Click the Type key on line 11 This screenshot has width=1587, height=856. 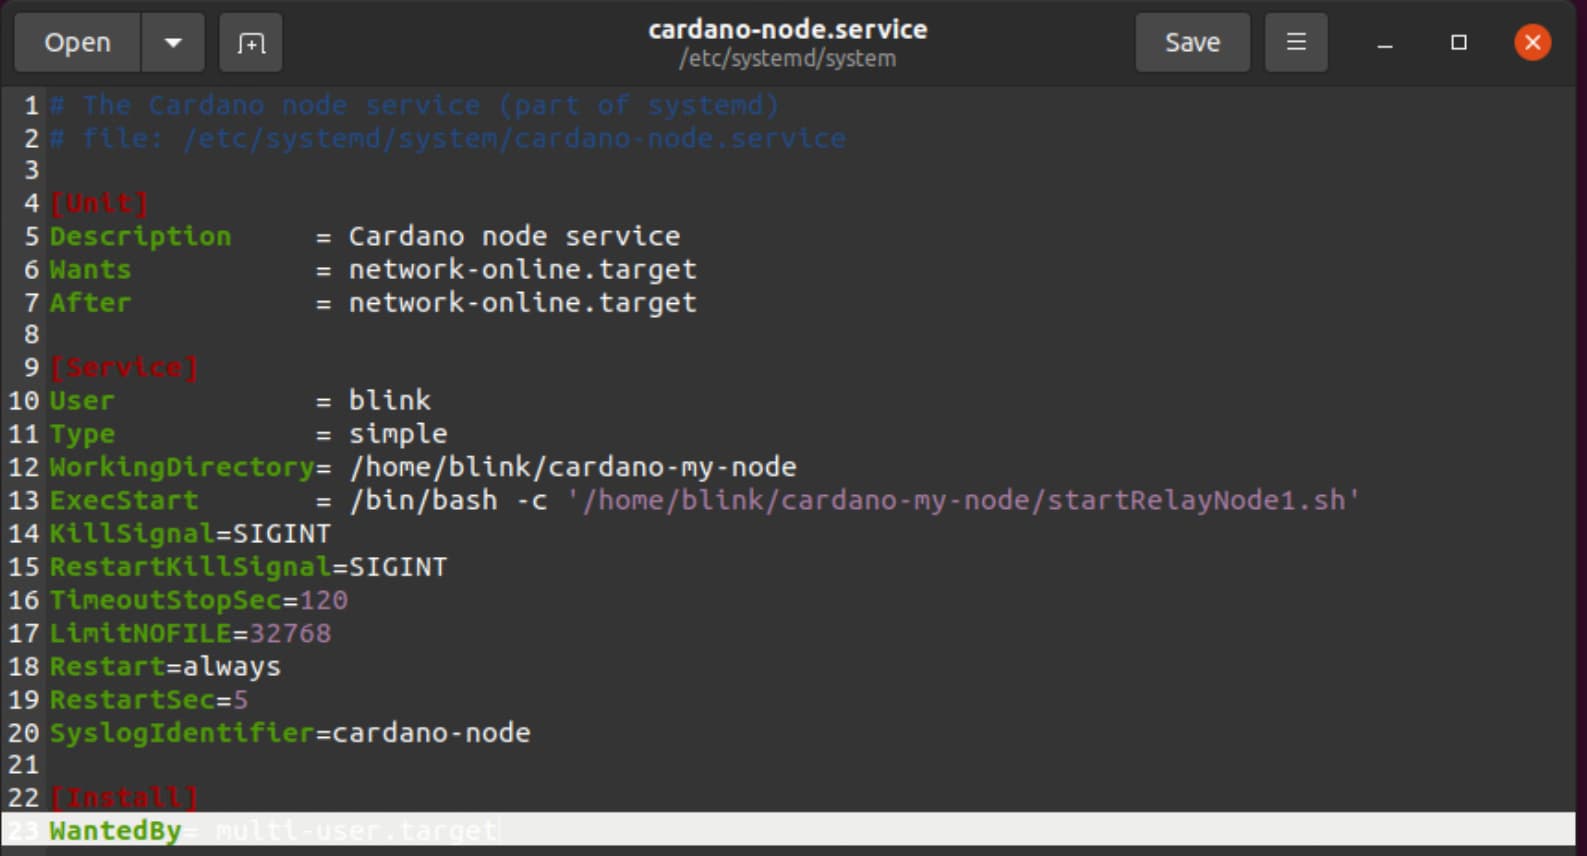click(83, 435)
